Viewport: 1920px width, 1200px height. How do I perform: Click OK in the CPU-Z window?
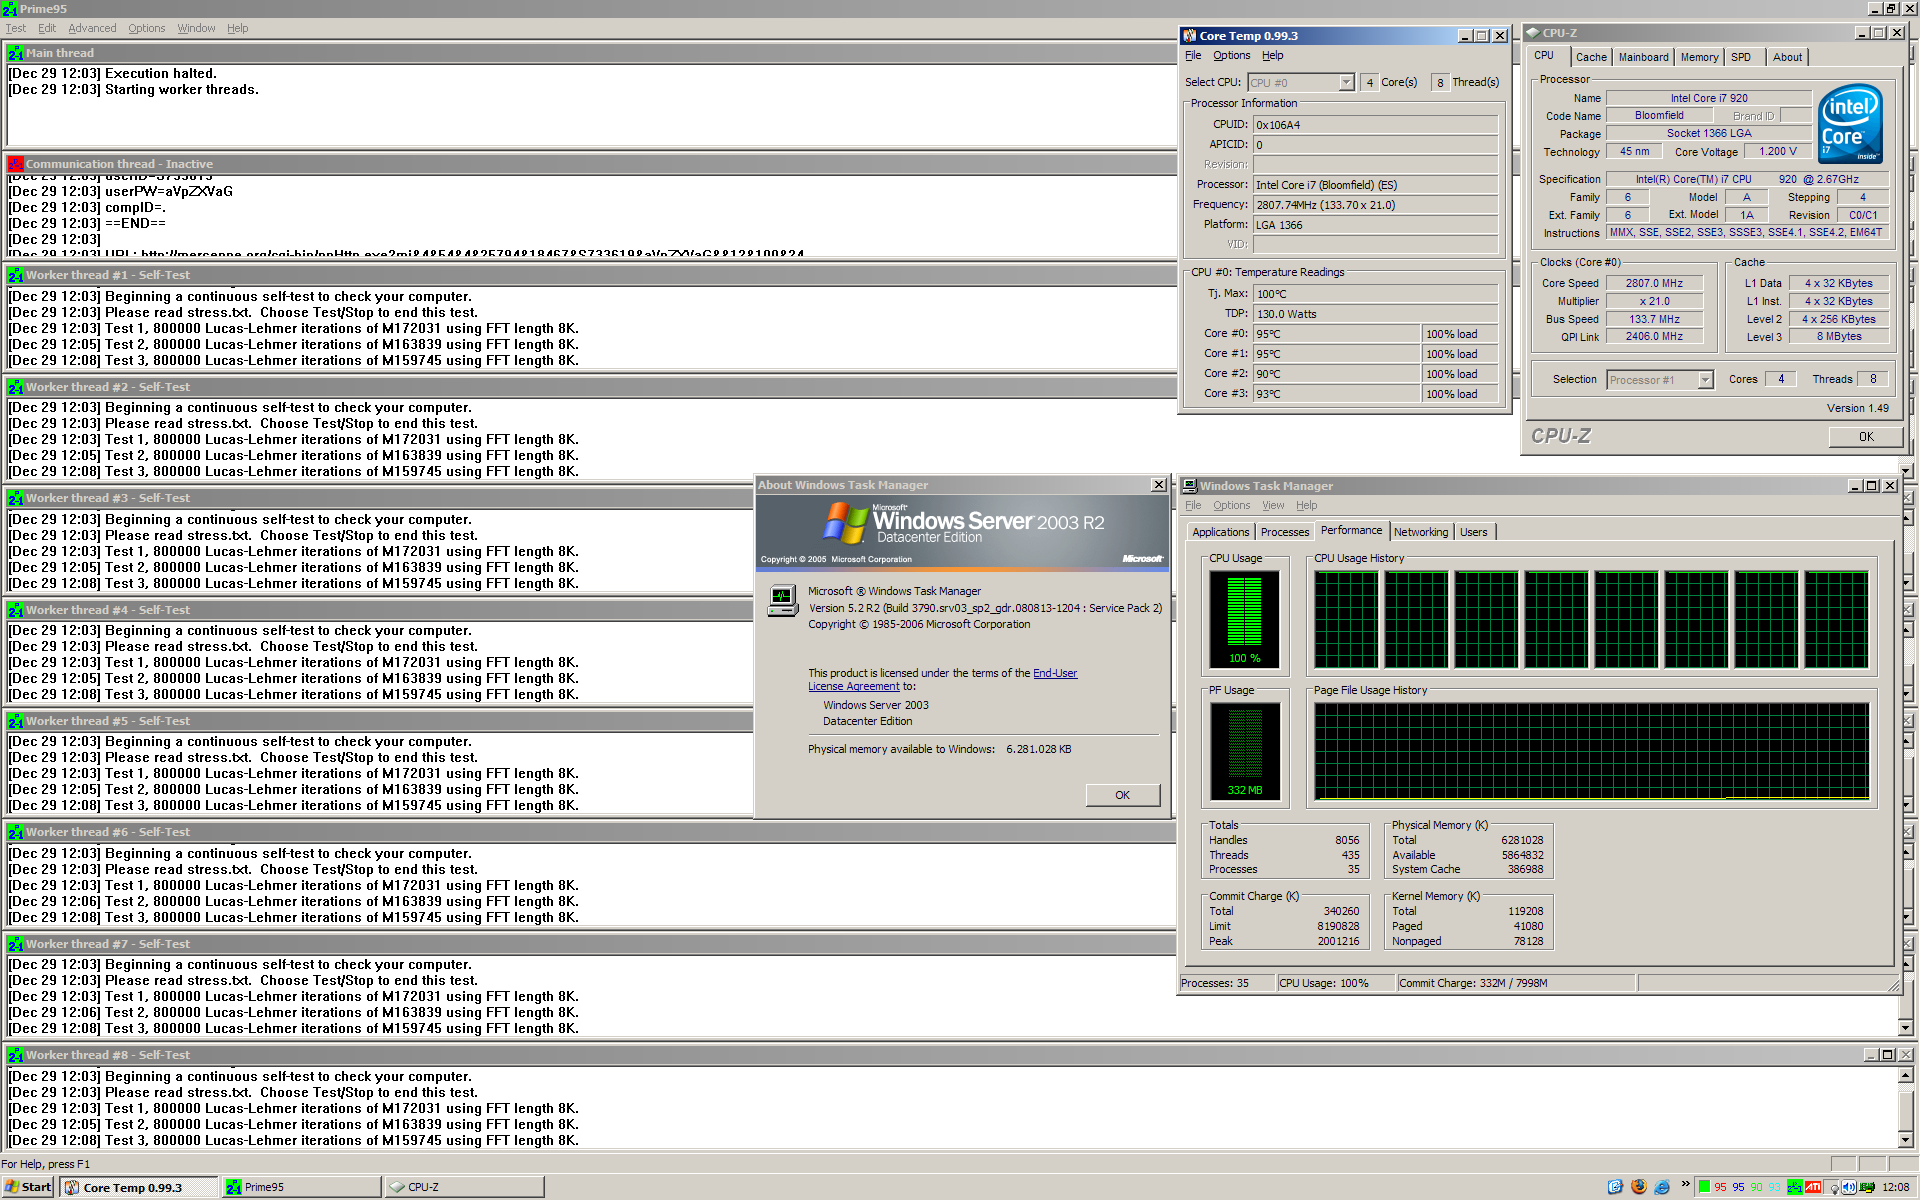click(1866, 437)
